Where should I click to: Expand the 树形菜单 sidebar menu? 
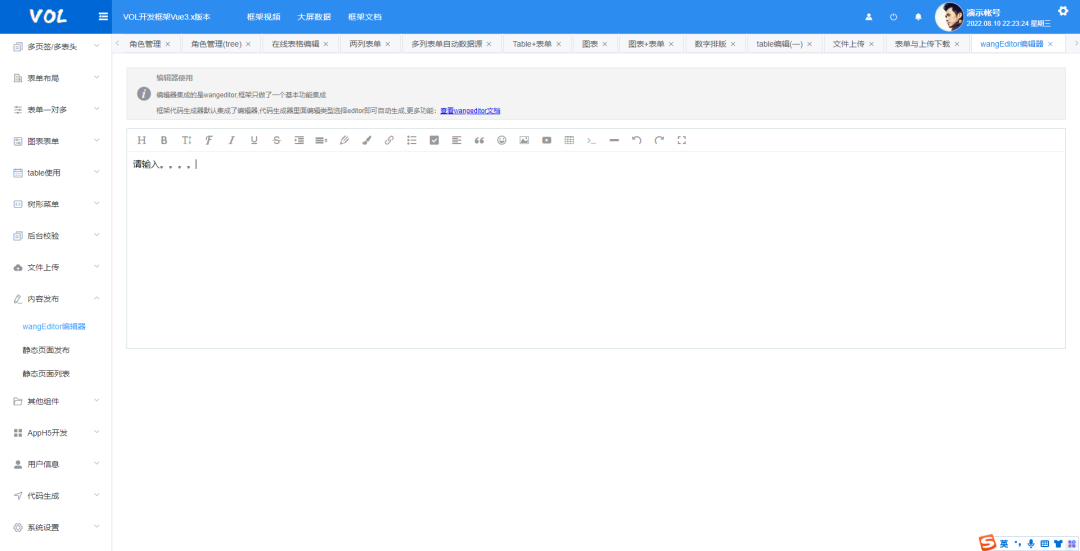pos(56,204)
